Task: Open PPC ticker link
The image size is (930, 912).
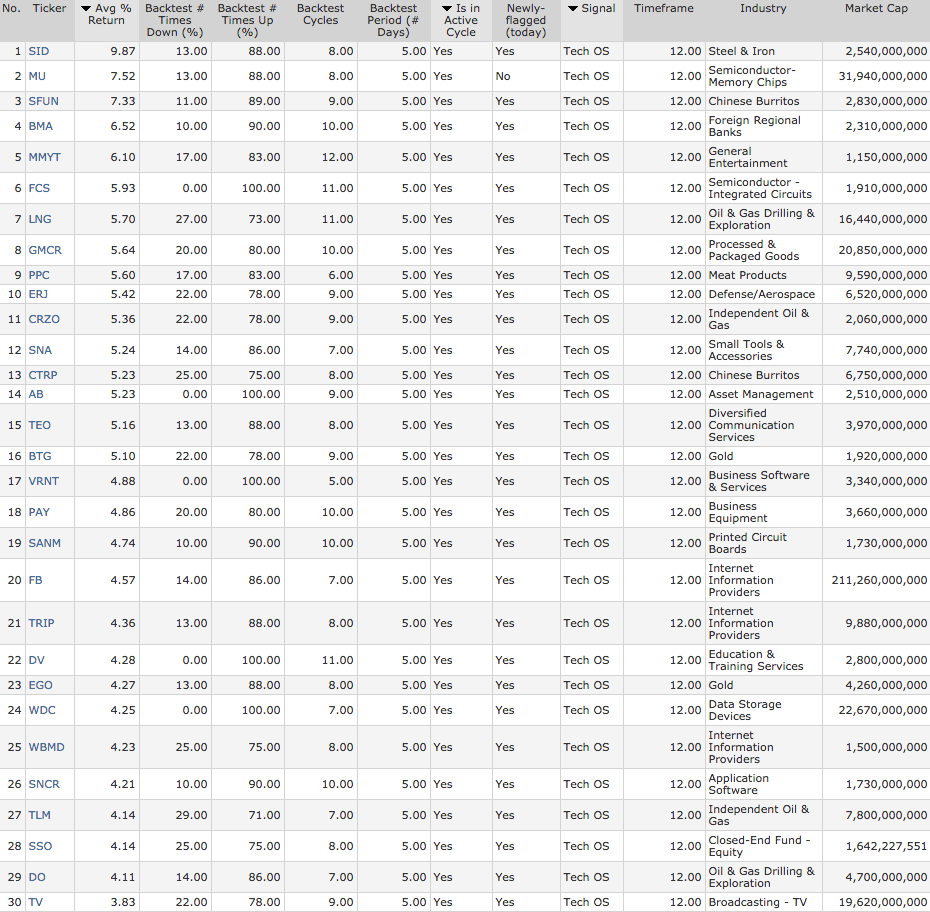Action: point(39,275)
